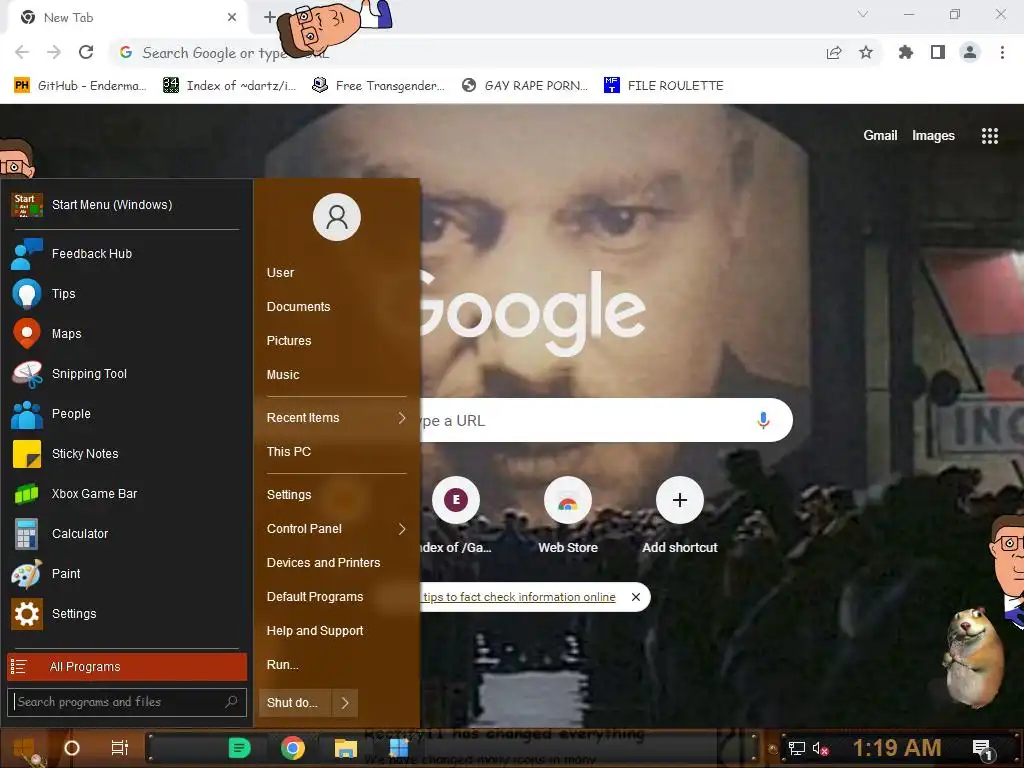
Task: Open Gmail link
Action: click(x=880, y=136)
